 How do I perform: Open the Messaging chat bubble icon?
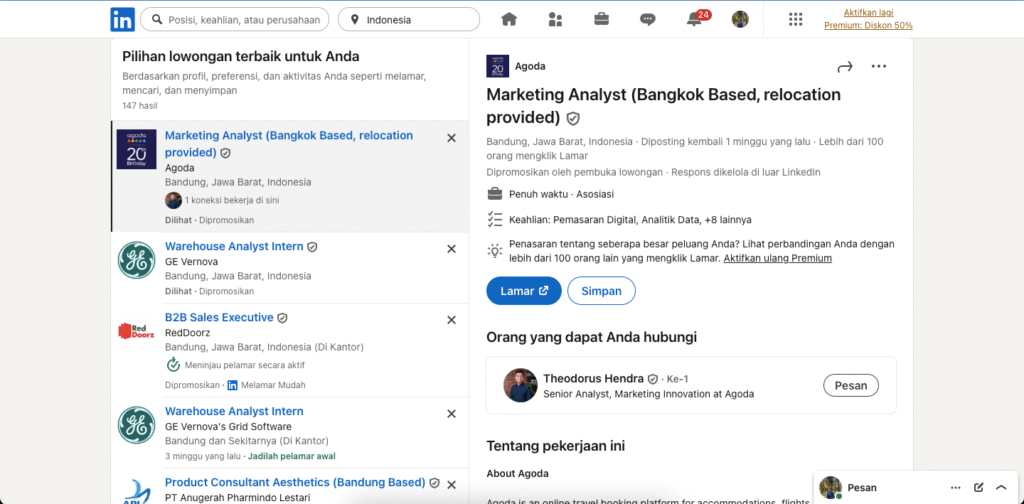(x=648, y=20)
